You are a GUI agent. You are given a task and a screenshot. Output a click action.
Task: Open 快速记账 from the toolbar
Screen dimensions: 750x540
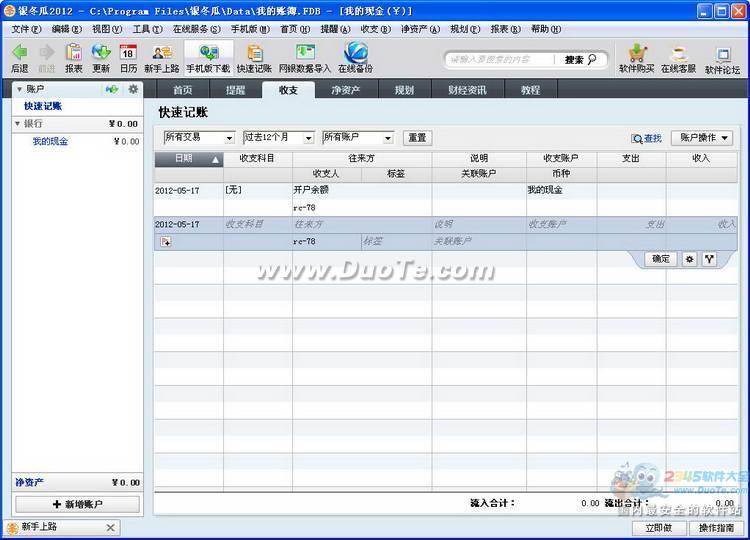pyautogui.click(x=254, y=57)
